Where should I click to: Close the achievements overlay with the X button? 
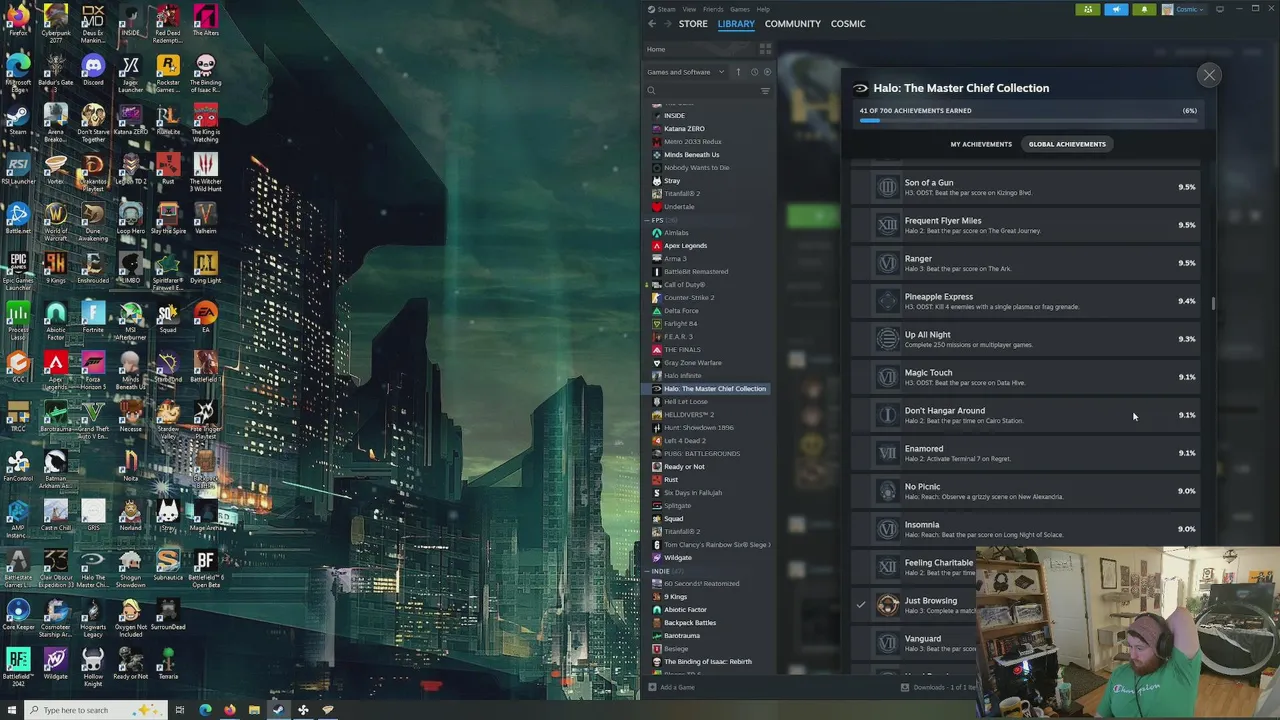[1209, 75]
